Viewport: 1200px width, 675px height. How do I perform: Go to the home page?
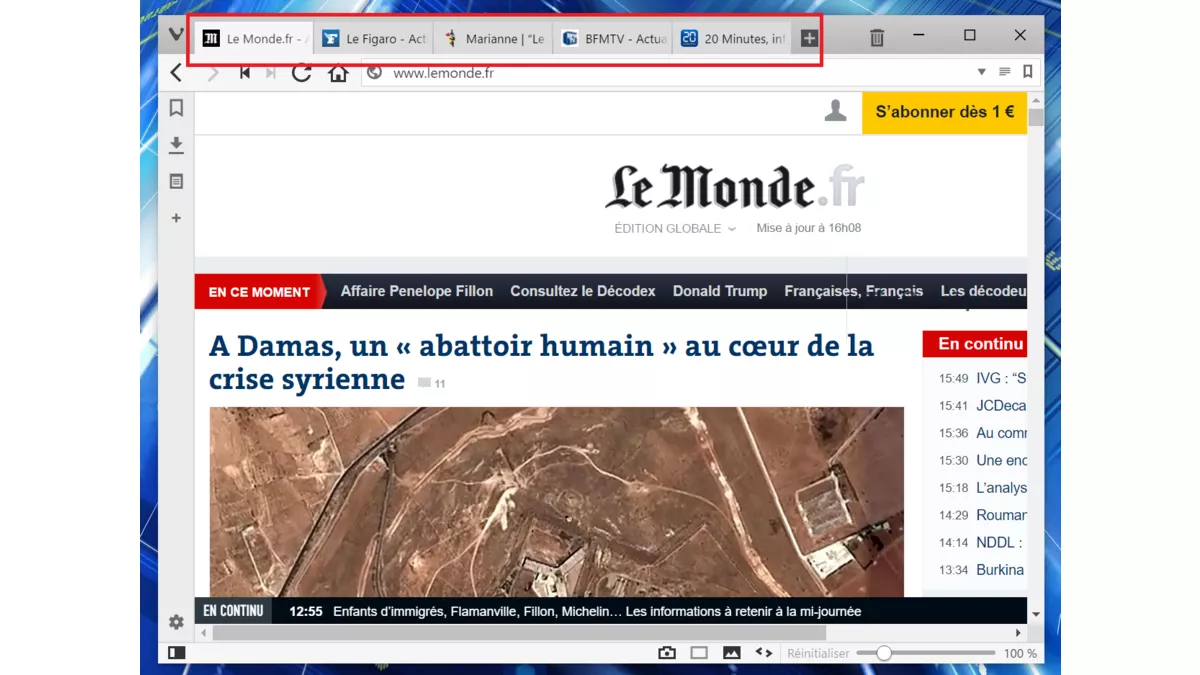338,73
